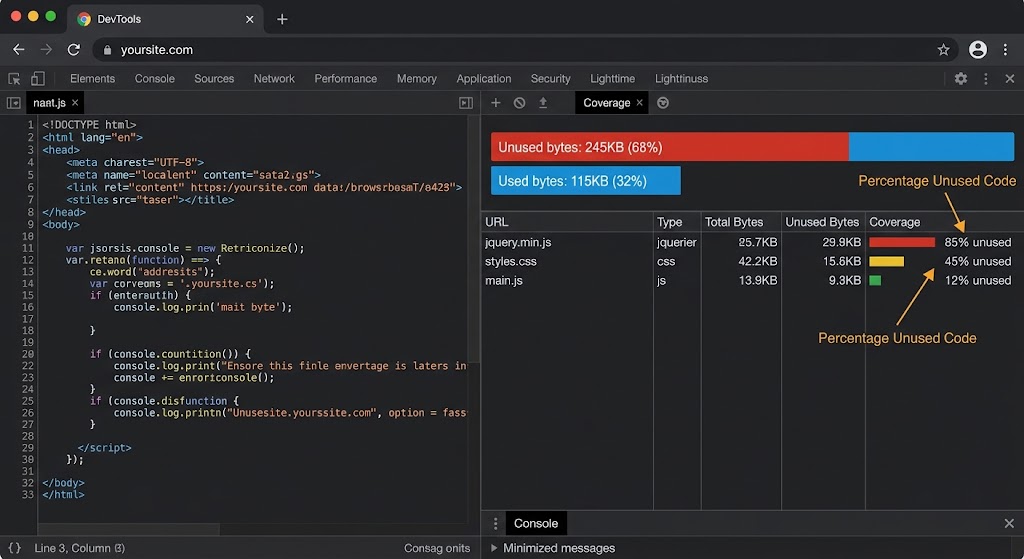Open the Network panel

pyautogui.click(x=274, y=78)
